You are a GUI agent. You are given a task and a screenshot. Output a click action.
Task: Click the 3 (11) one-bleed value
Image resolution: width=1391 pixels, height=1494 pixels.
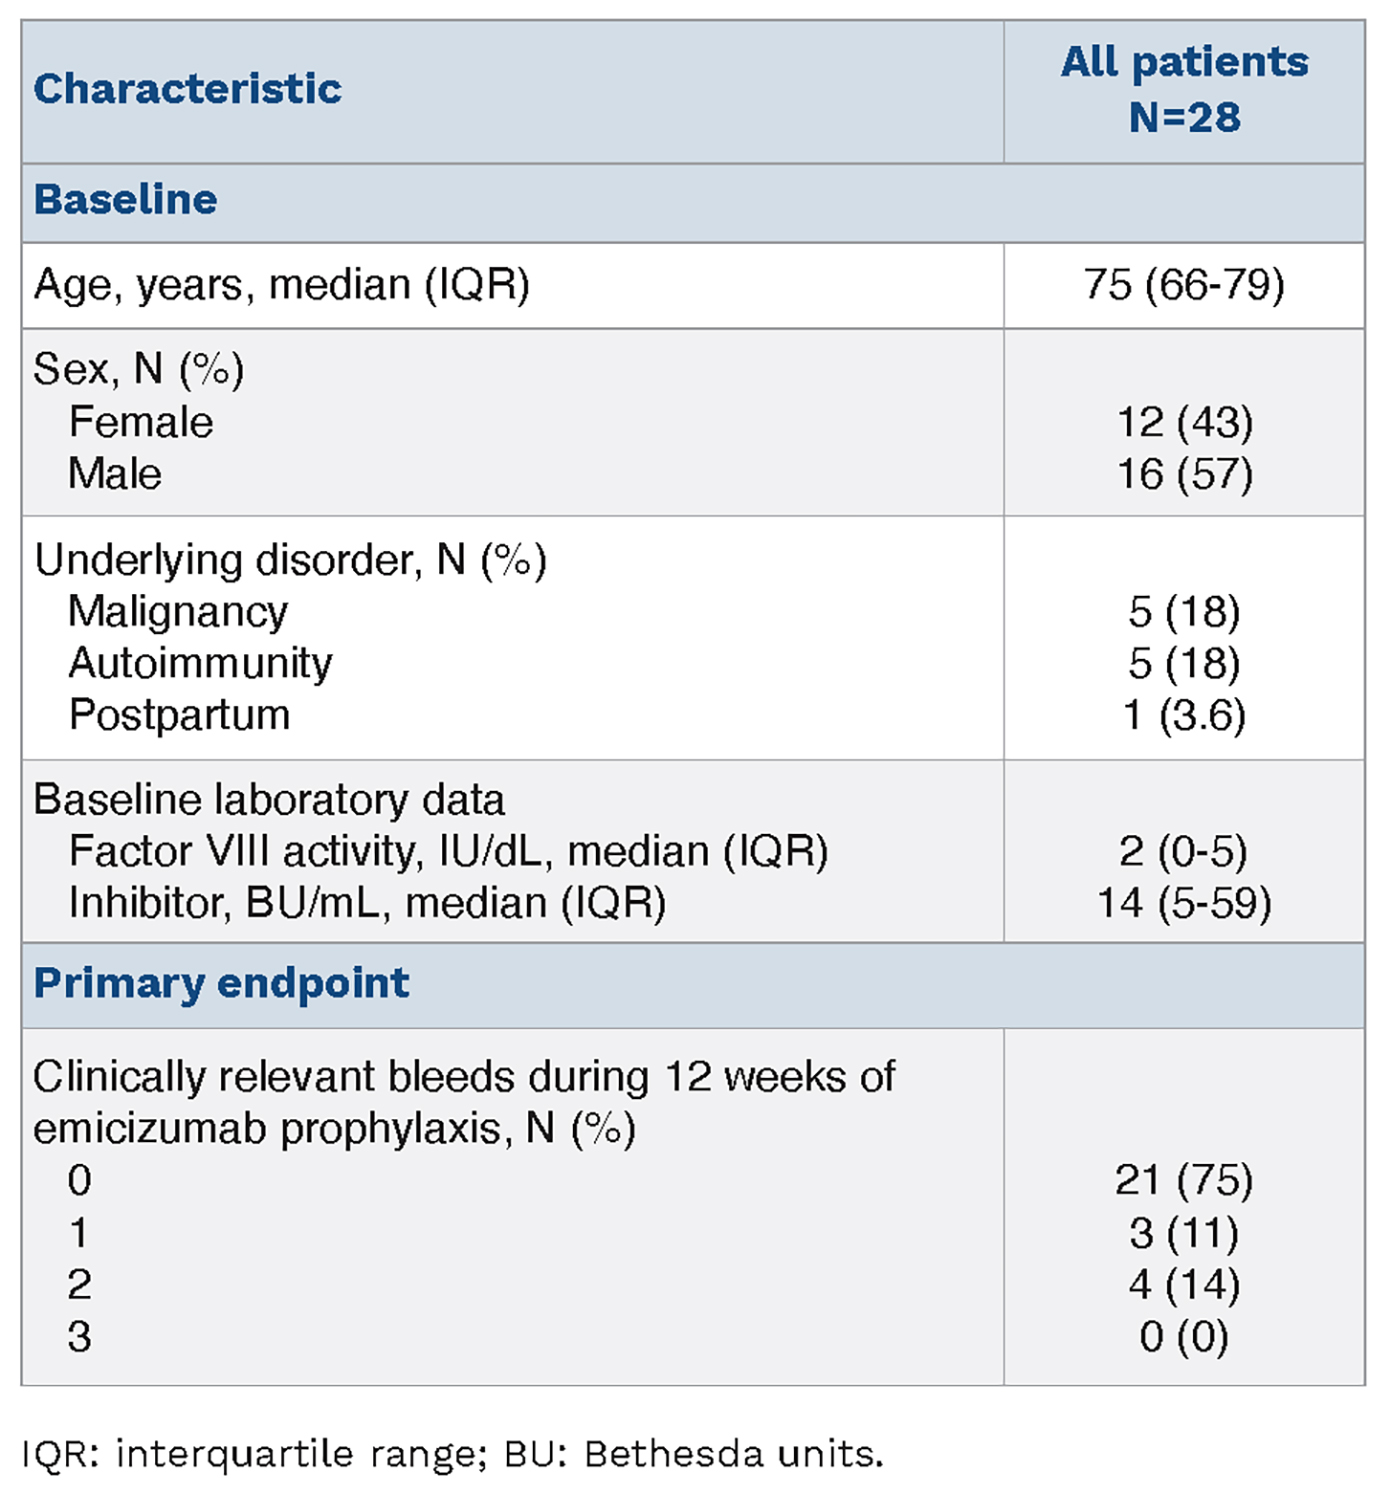click(1184, 1233)
